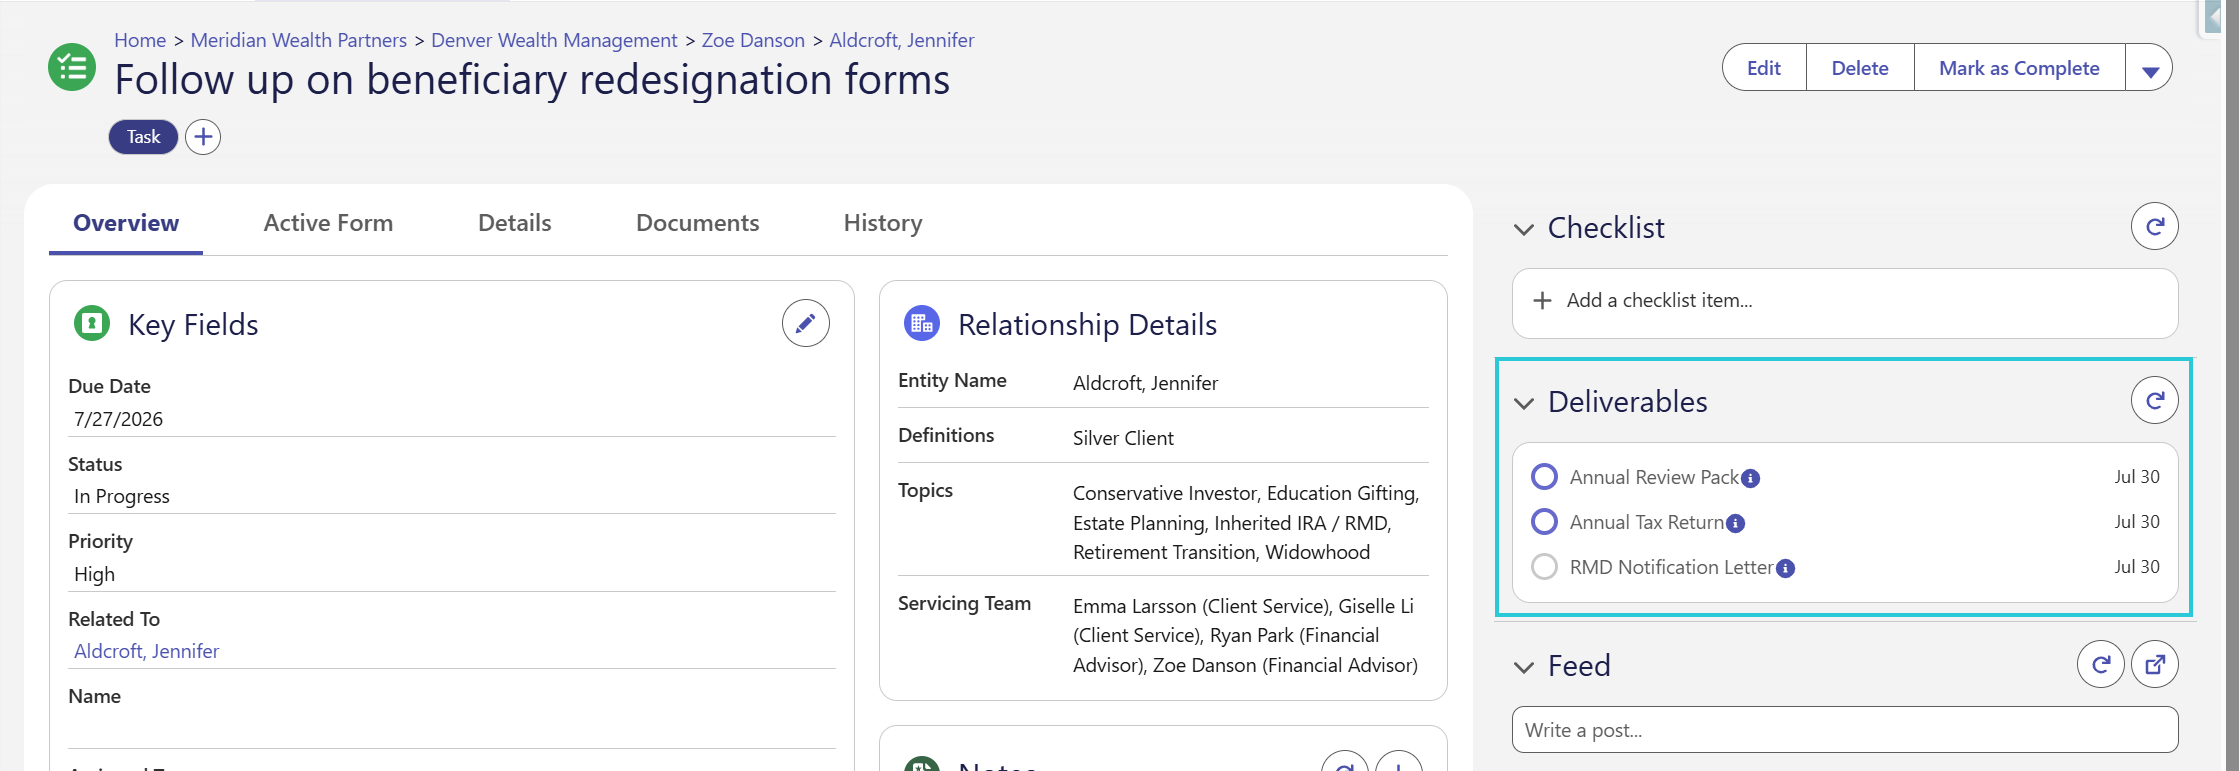
Task: Open the History tab
Action: tap(883, 223)
